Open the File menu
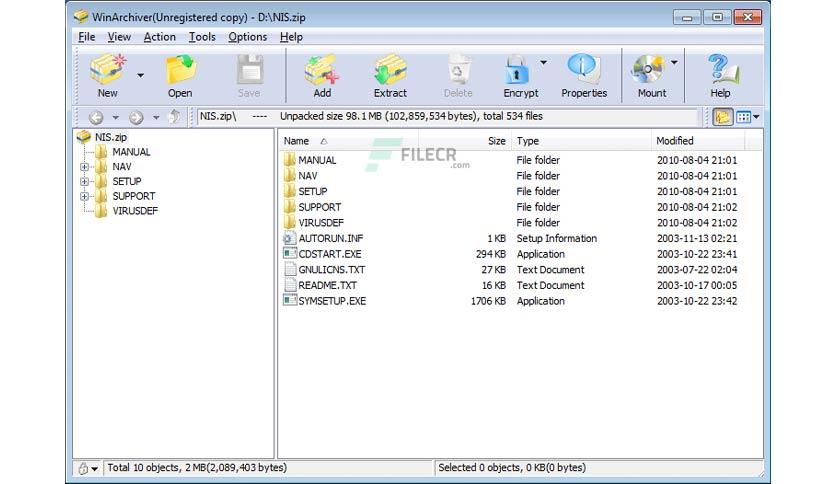 [86, 37]
